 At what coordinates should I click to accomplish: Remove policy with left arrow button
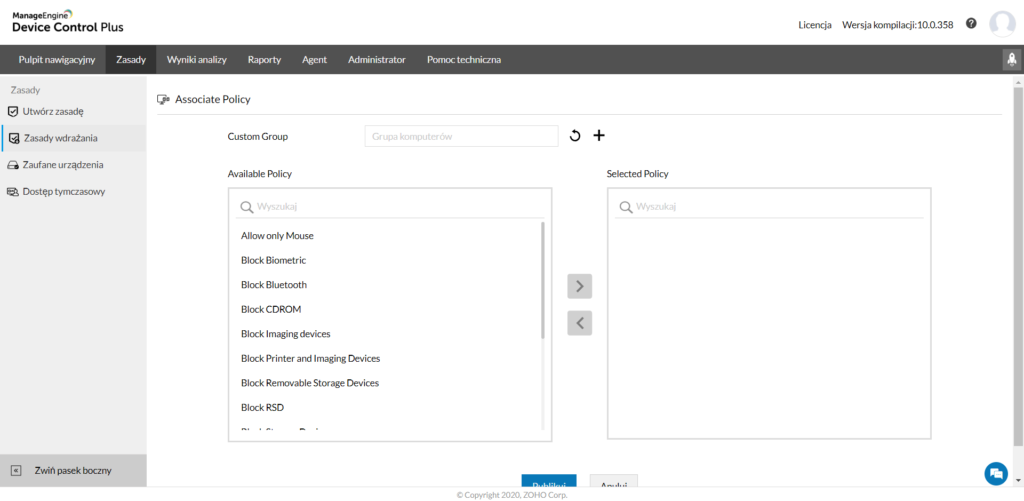pyautogui.click(x=580, y=323)
